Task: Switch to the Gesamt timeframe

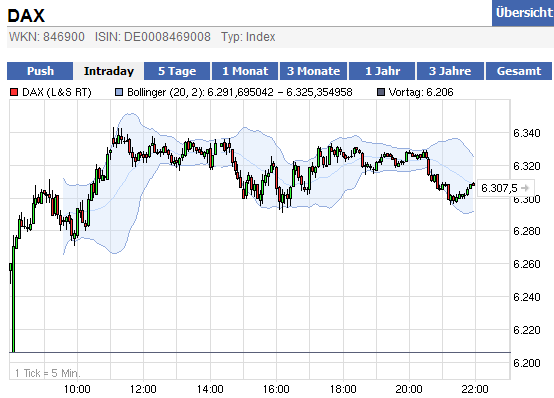Action: click(x=519, y=71)
